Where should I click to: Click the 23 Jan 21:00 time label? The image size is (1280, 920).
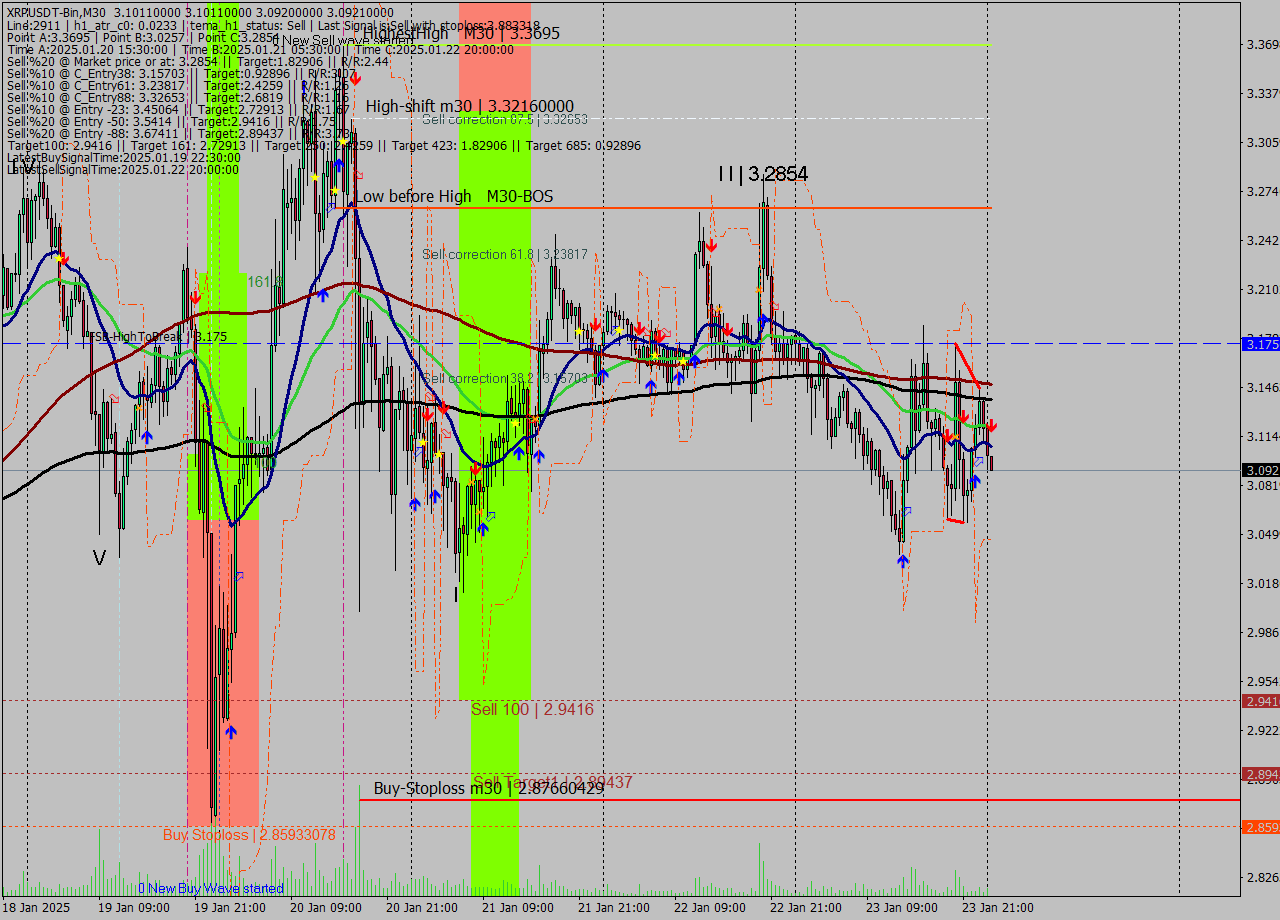997,908
